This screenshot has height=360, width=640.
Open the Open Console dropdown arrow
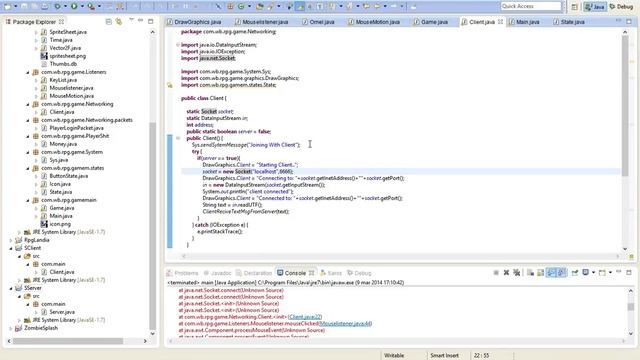click(x=610, y=272)
